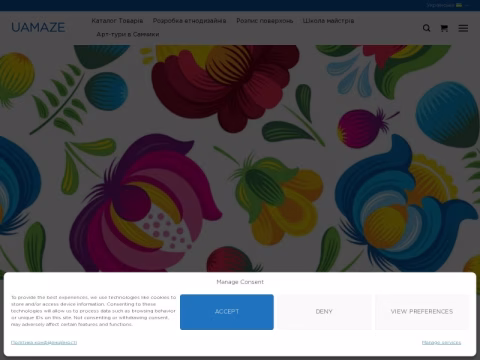Open the privacy policy link in consent banner
480x360 pixels.
click(x=44, y=342)
